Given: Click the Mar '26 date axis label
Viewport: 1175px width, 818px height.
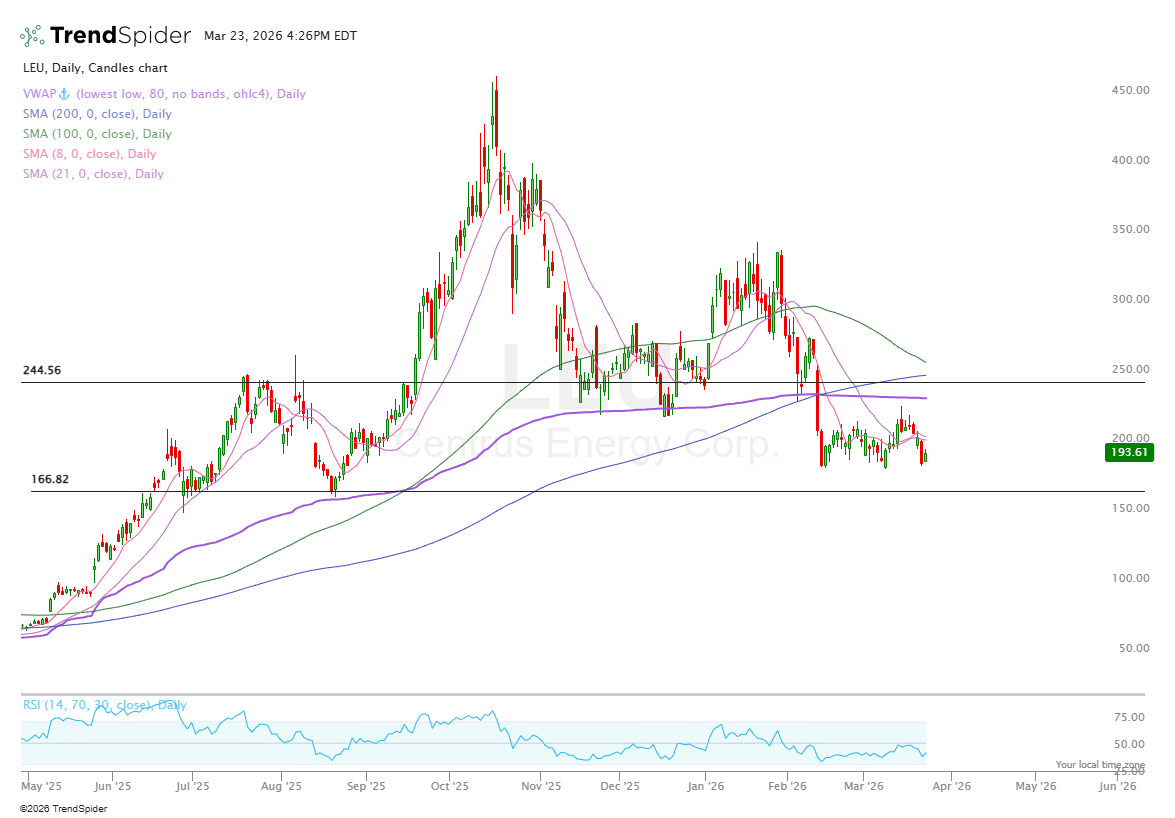Looking at the screenshot, I should click(x=864, y=786).
